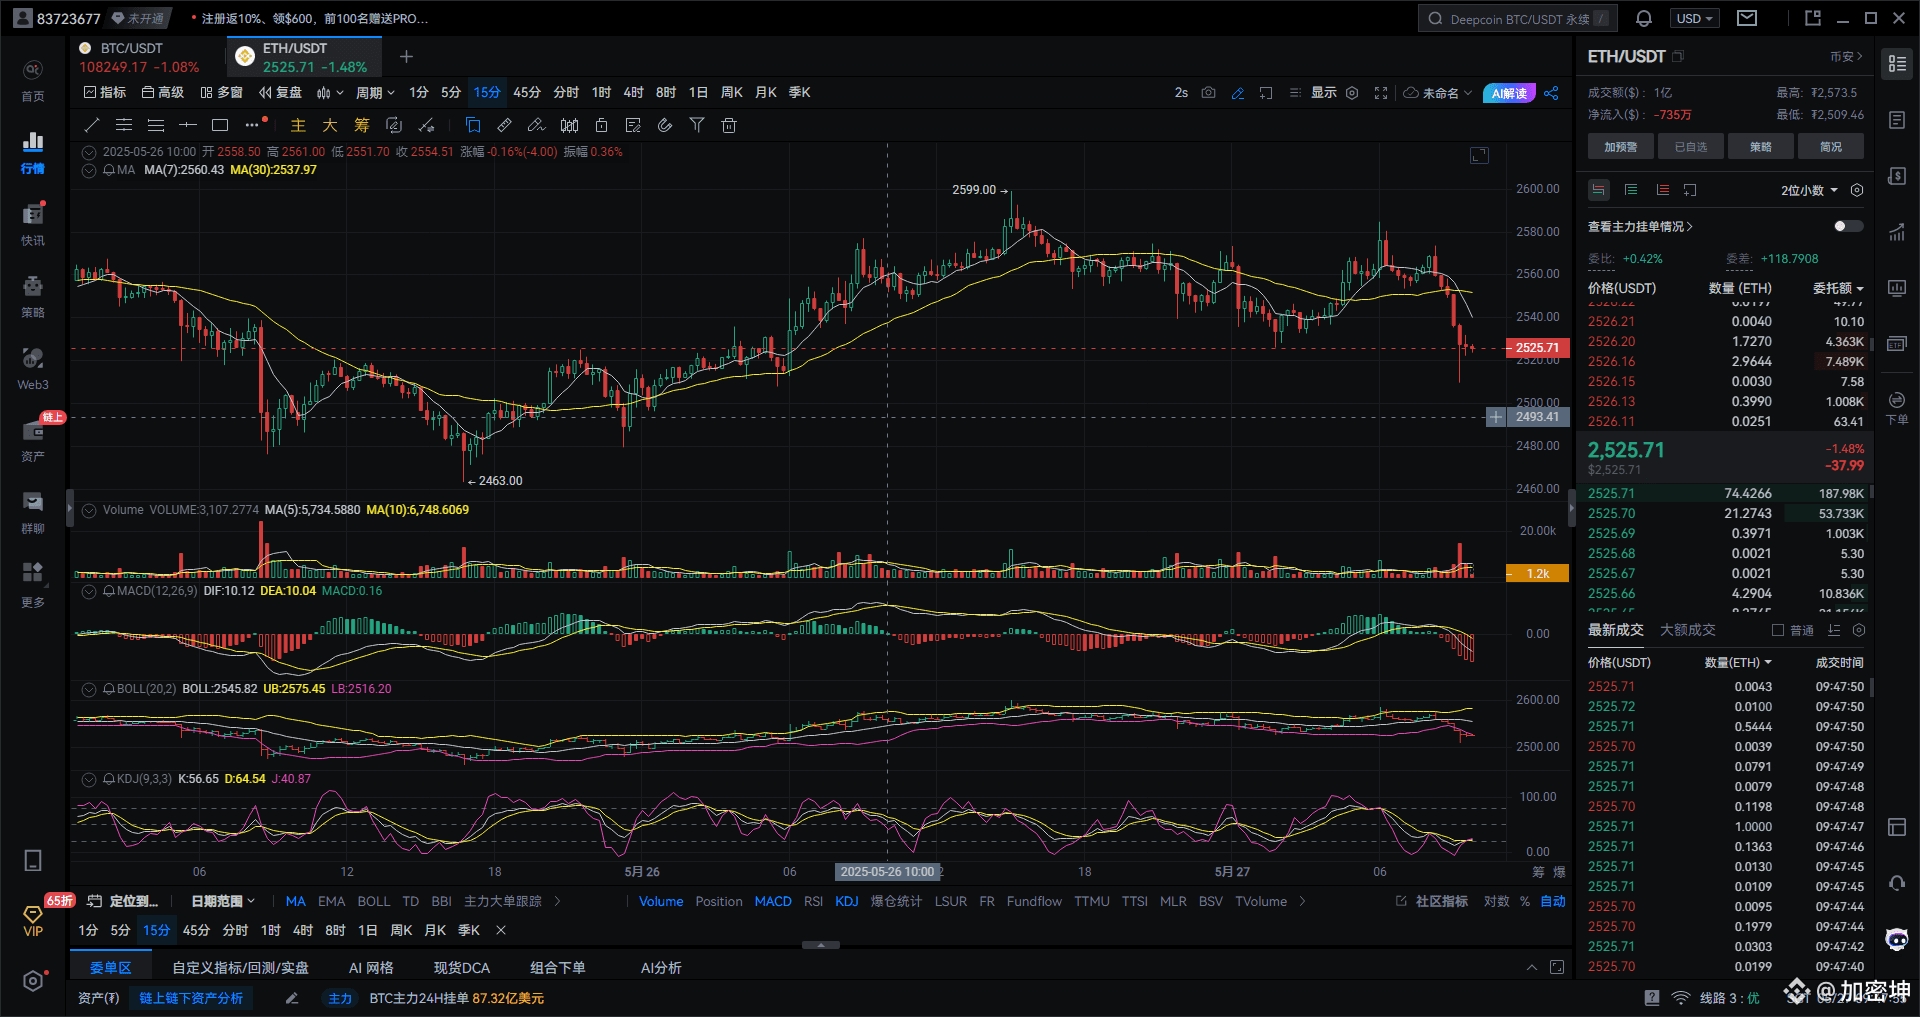Select the ruler measure tool

(504, 125)
